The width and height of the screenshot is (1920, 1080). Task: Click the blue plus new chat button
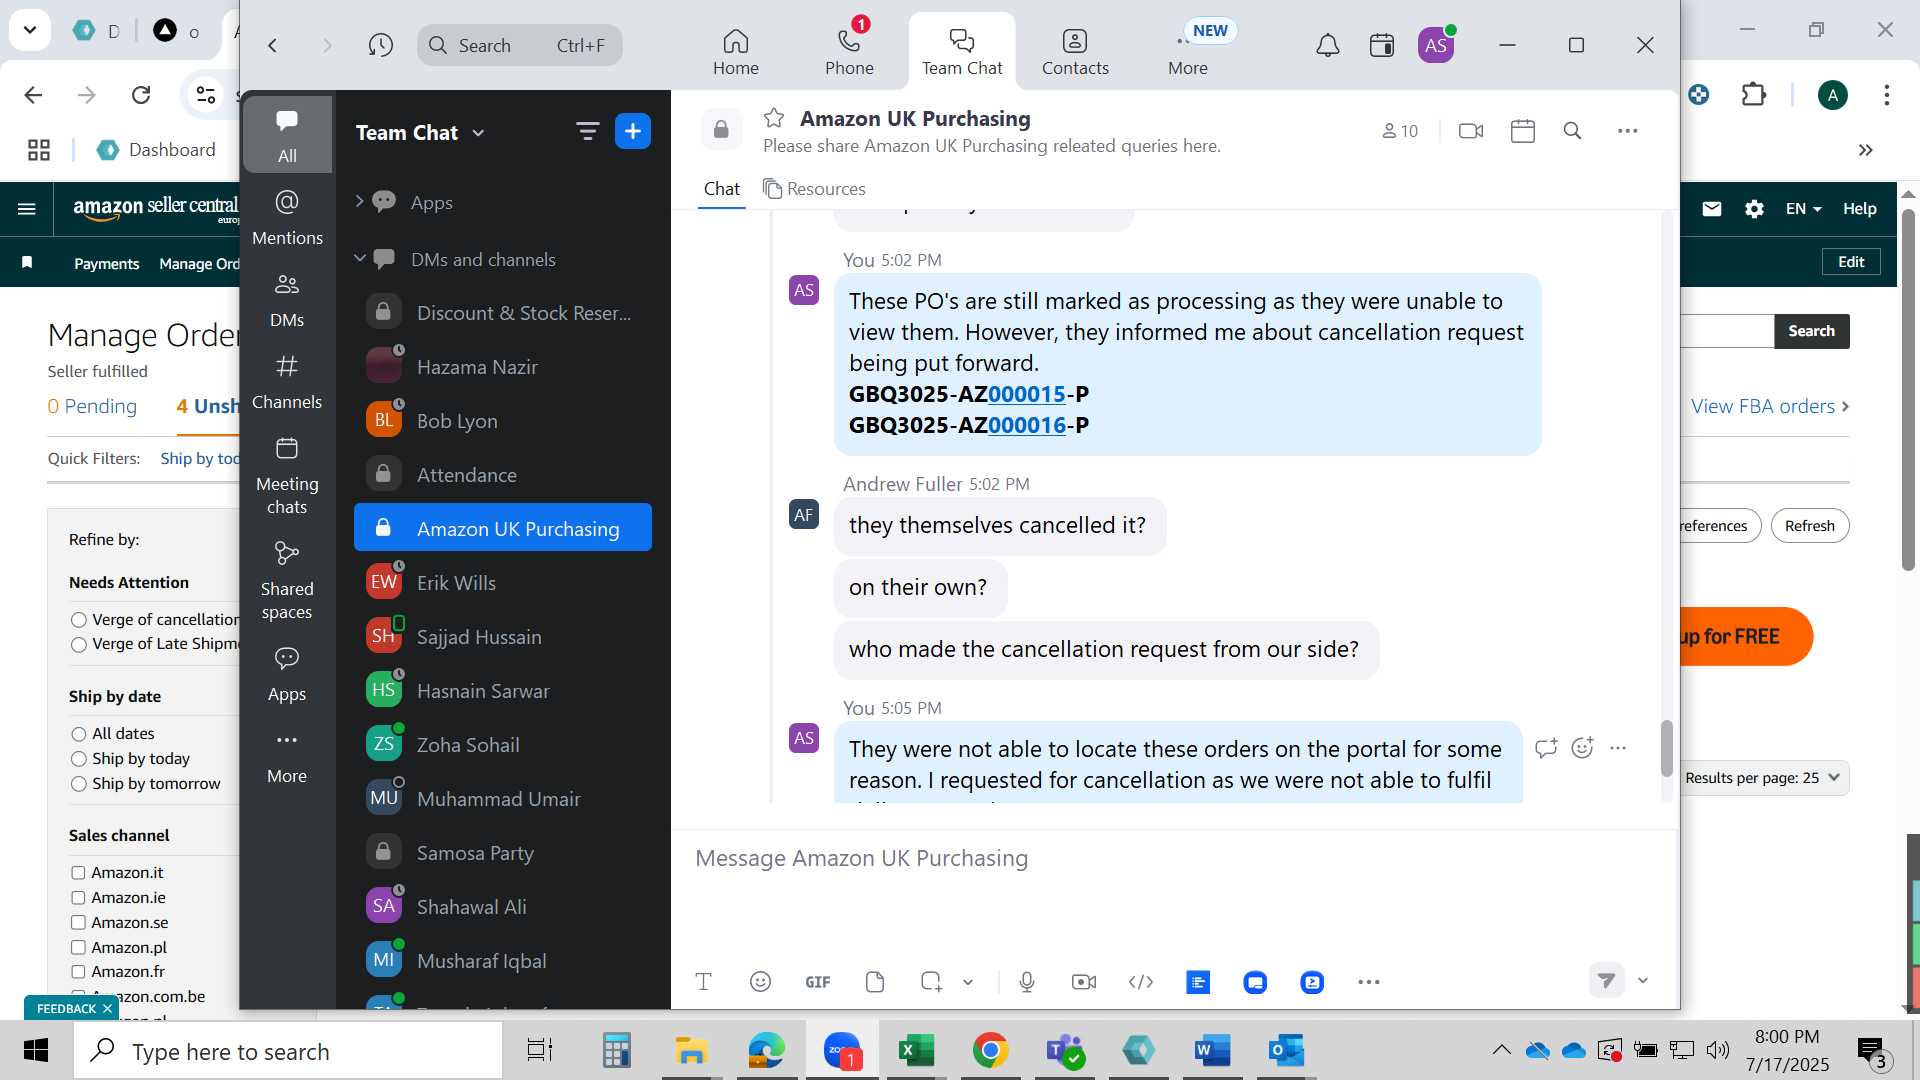point(632,131)
